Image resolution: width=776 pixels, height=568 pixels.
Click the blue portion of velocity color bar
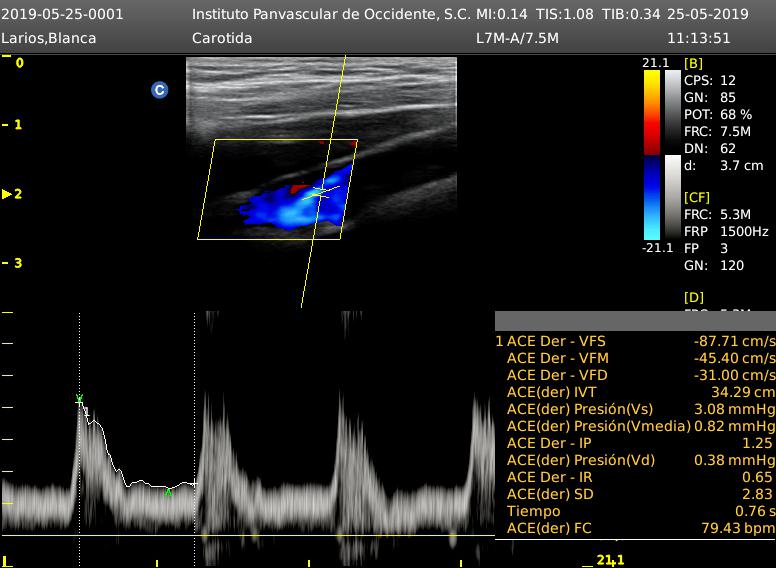click(x=651, y=200)
